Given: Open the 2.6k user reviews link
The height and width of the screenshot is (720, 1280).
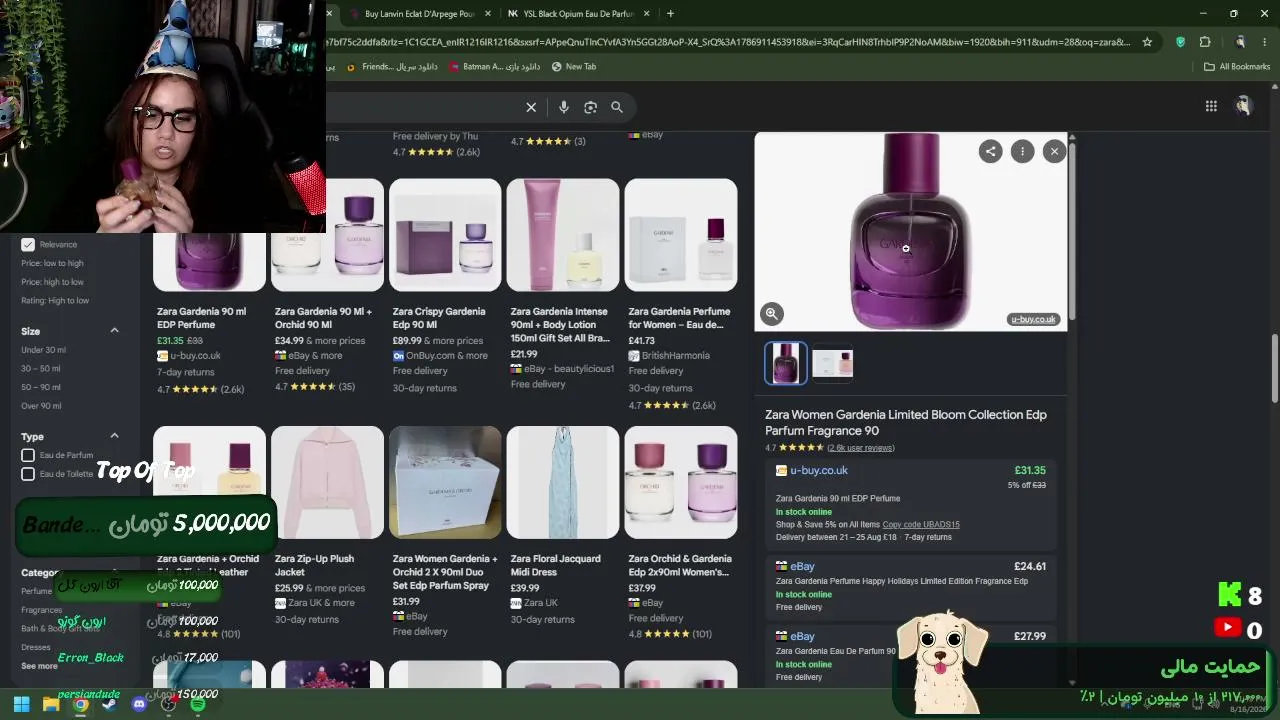Looking at the screenshot, I should [861, 448].
